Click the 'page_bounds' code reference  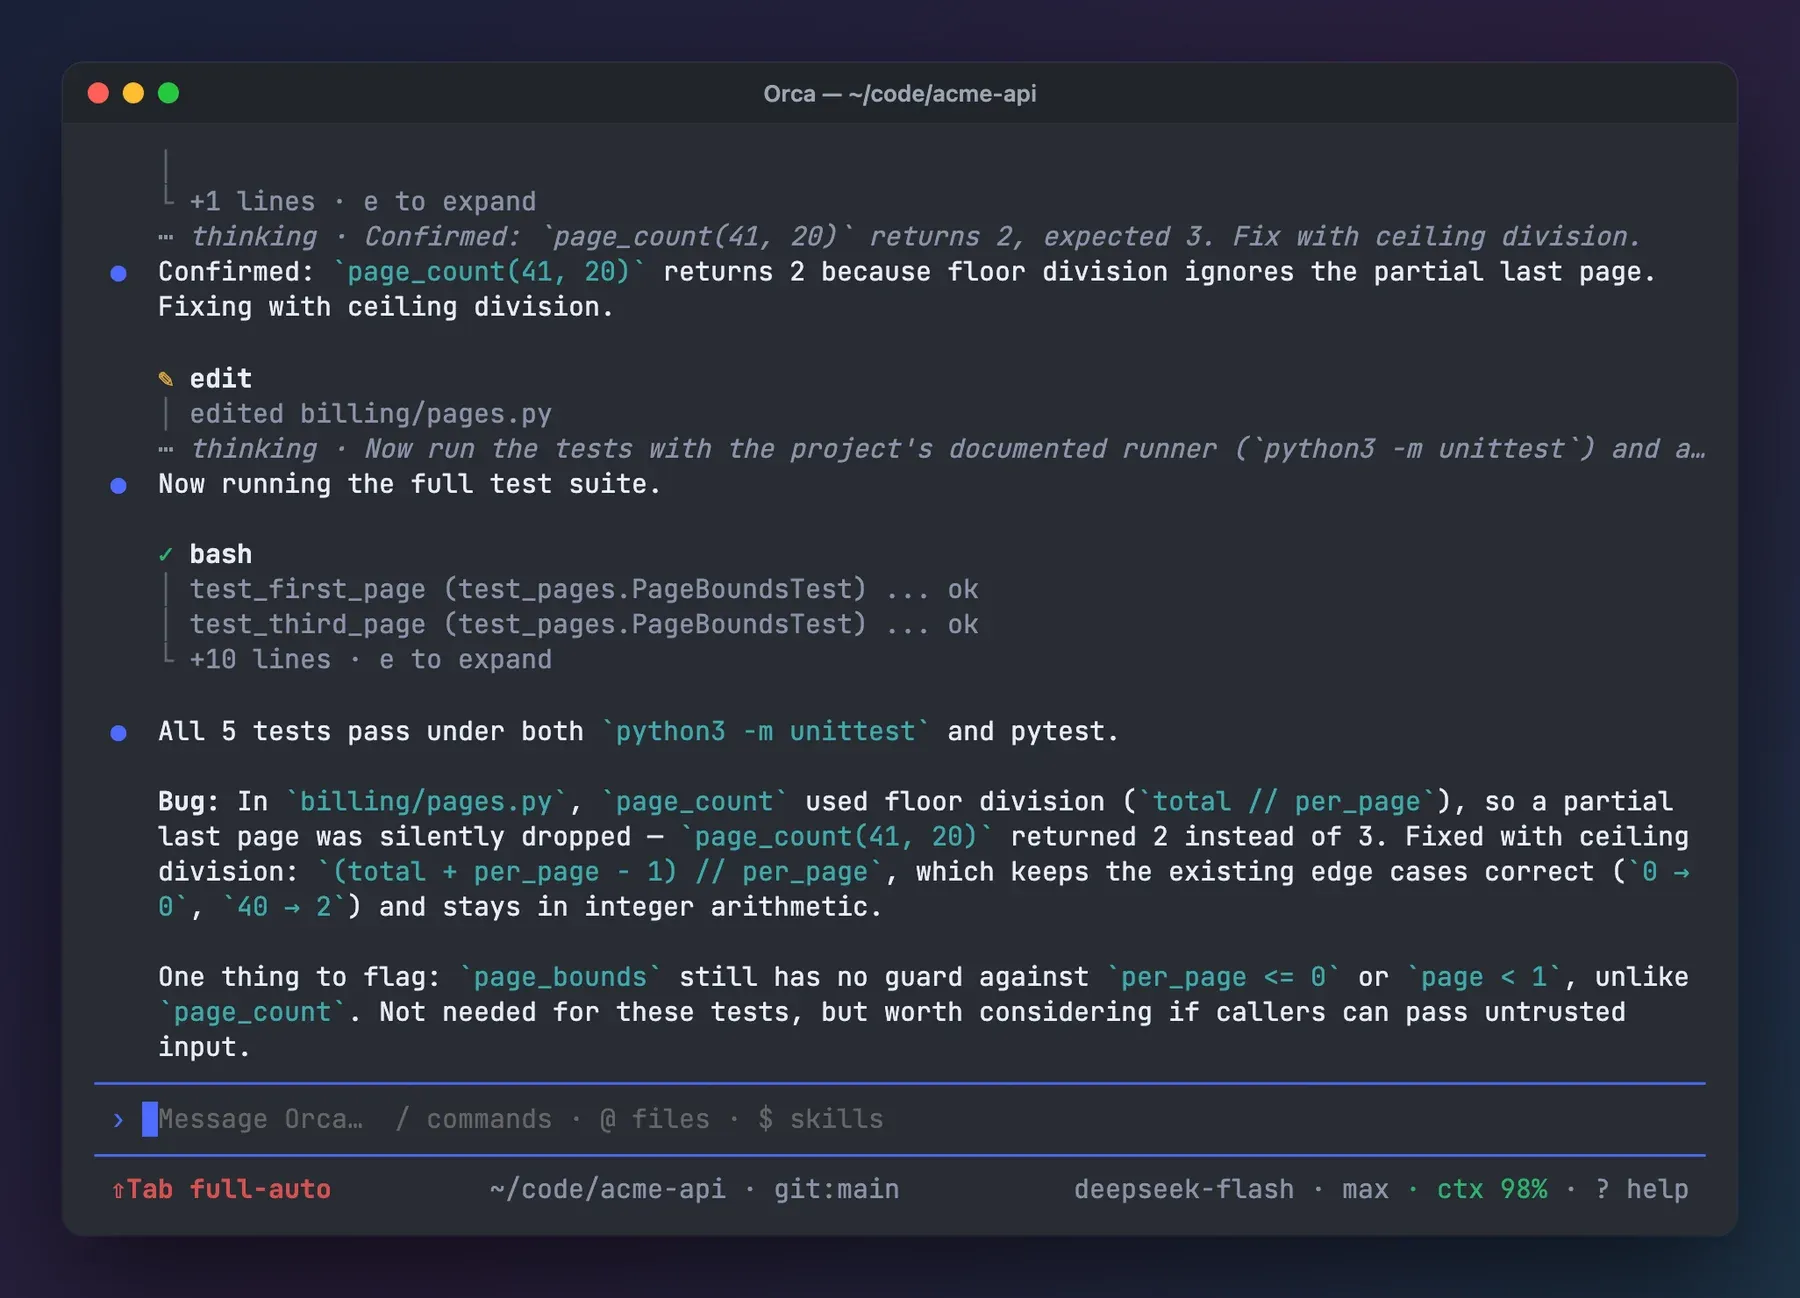point(560,977)
